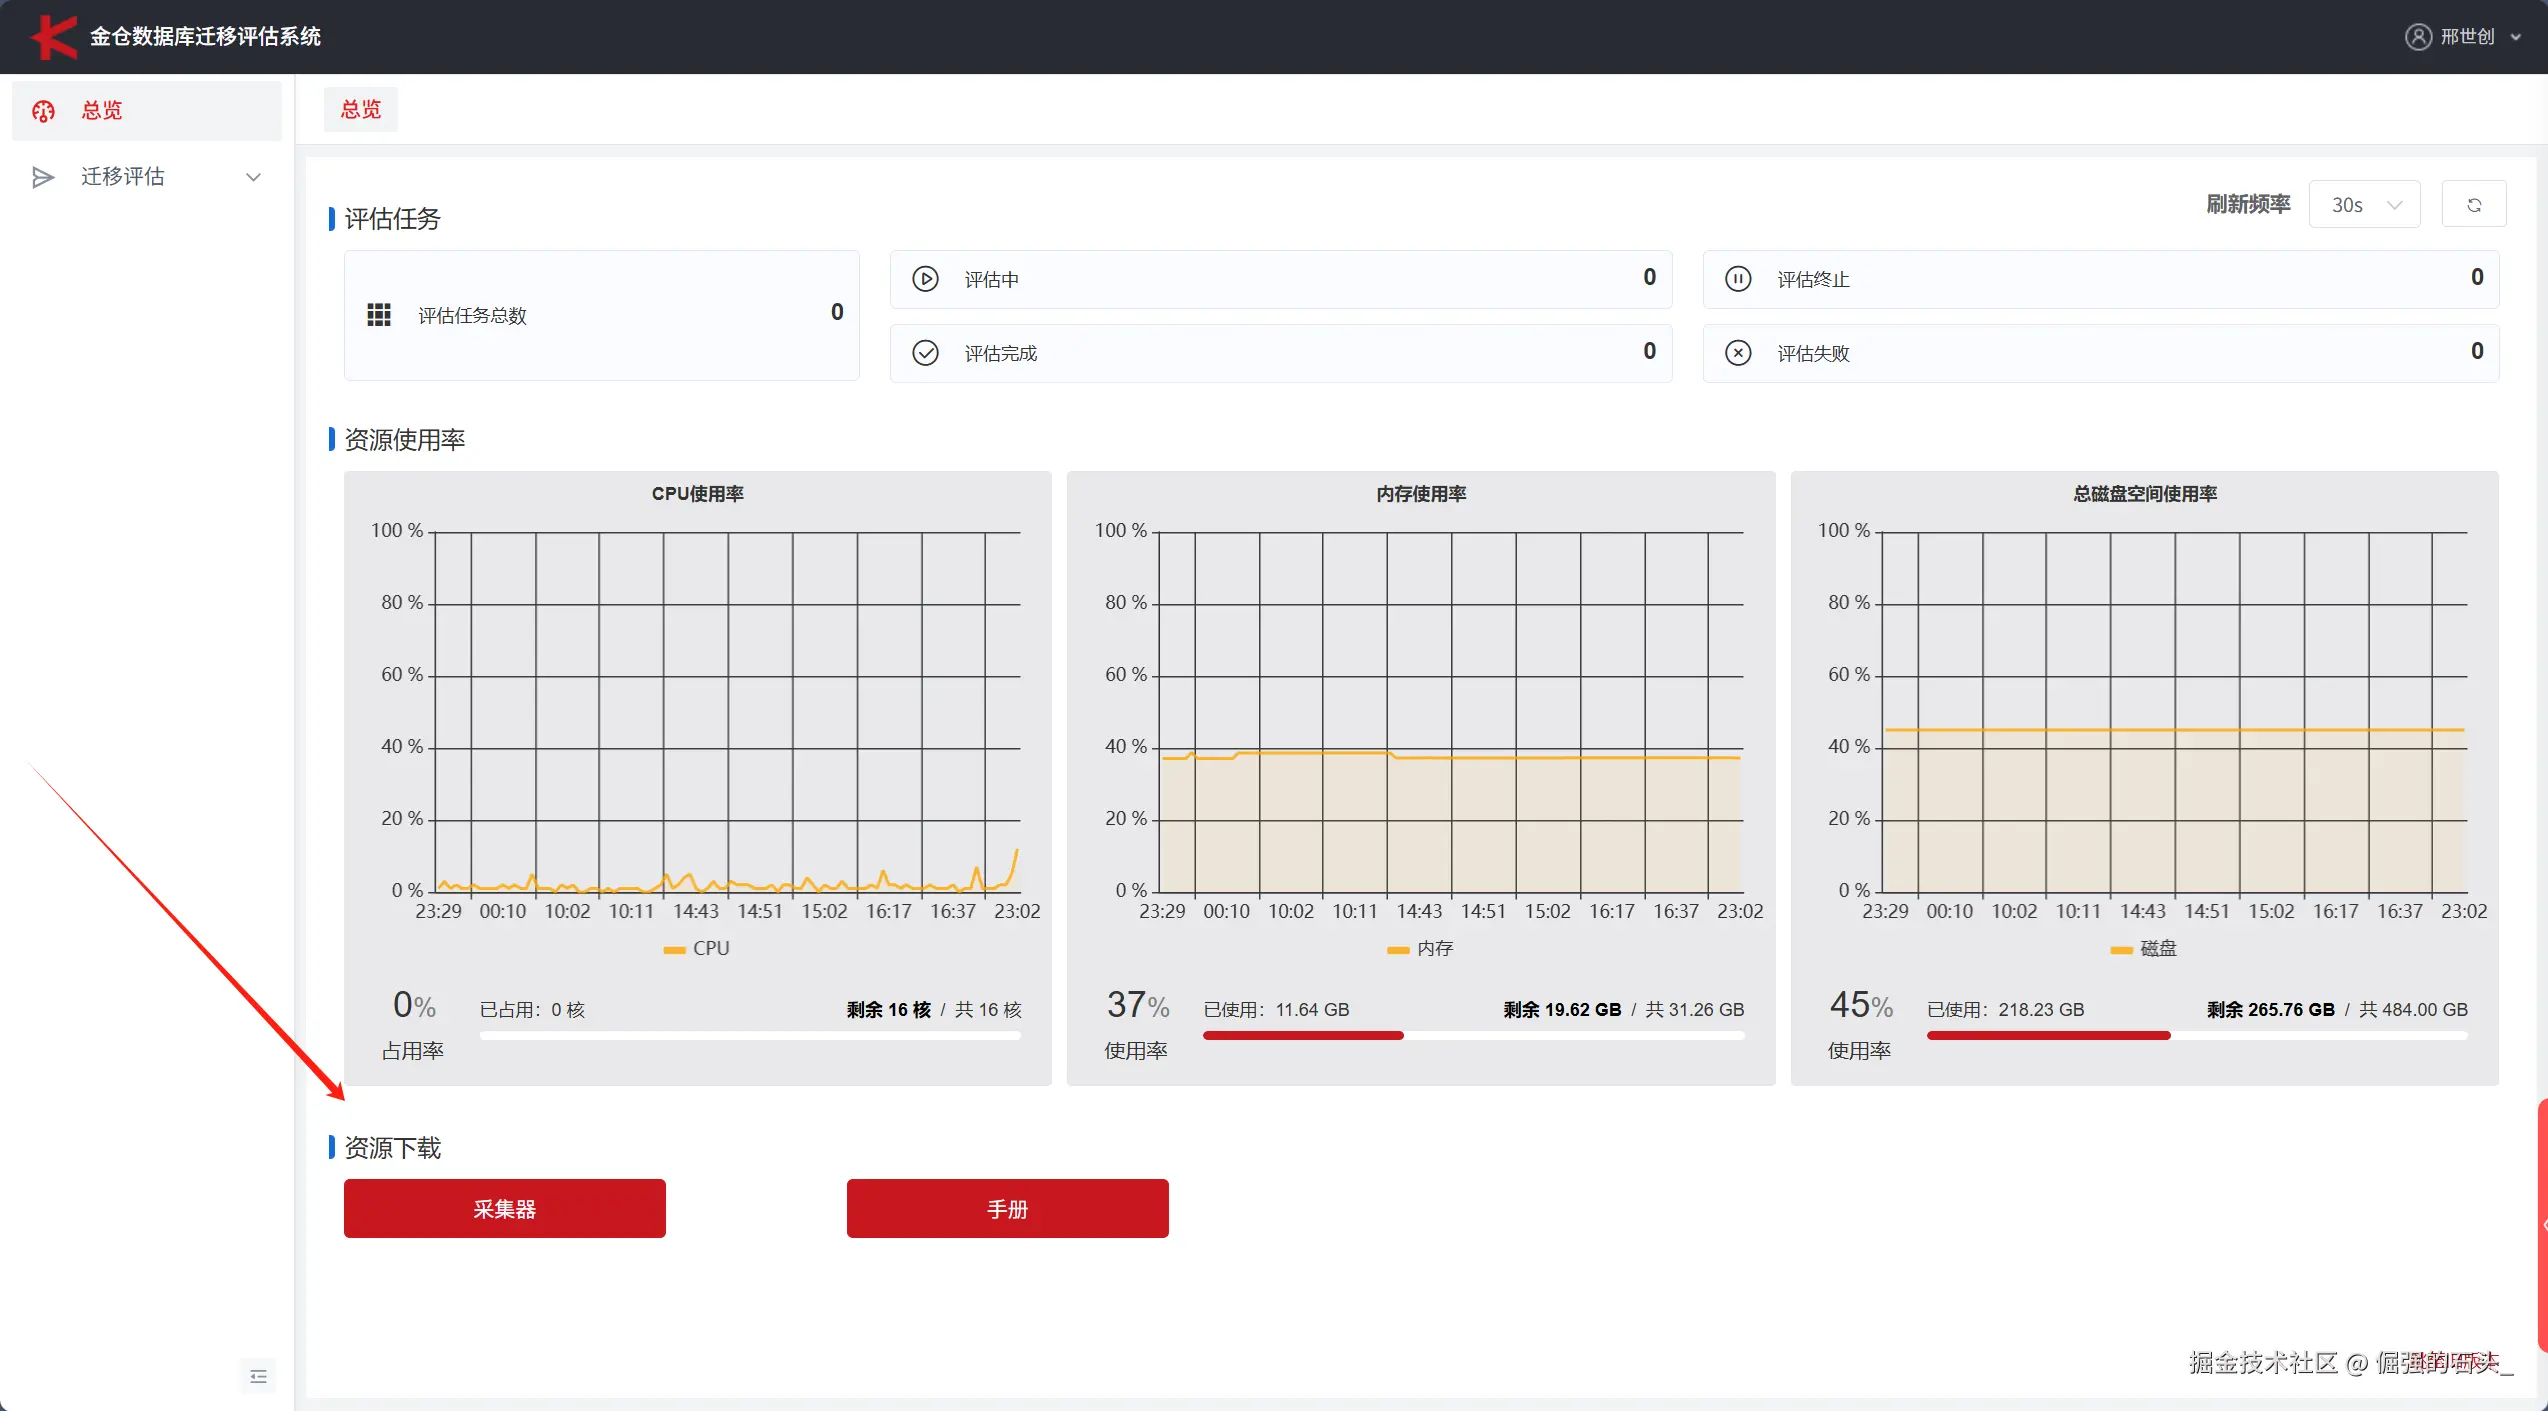
Task: Click the 已使用: 218.23 GB text
Action: 2006,1010
